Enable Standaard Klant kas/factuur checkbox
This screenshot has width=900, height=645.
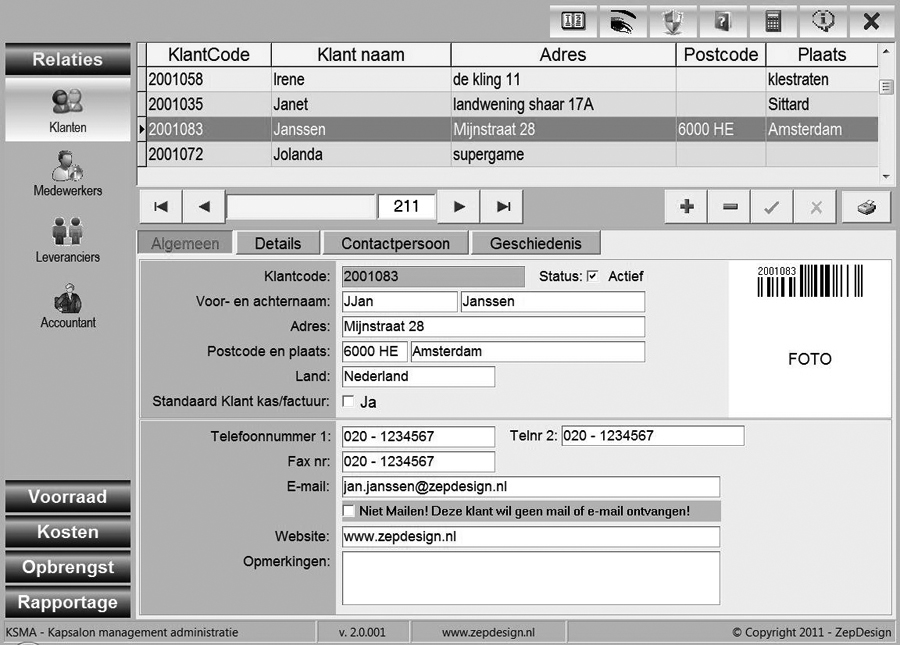point(348,401)
